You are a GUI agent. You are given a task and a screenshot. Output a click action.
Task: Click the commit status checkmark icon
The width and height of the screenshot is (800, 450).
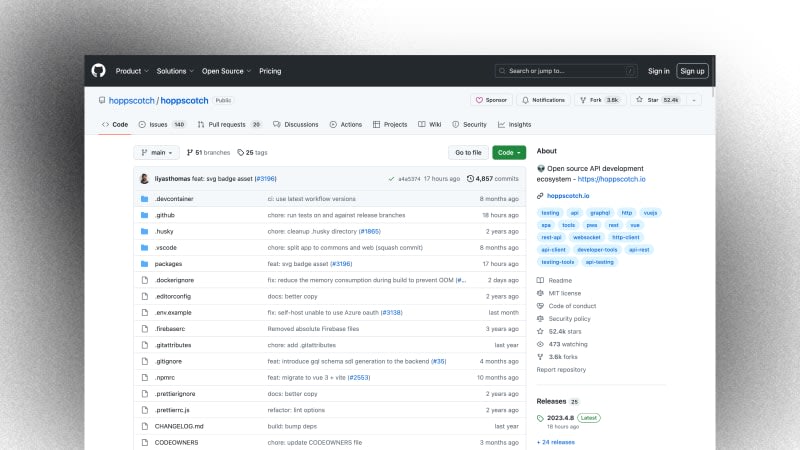click(391, 179)
